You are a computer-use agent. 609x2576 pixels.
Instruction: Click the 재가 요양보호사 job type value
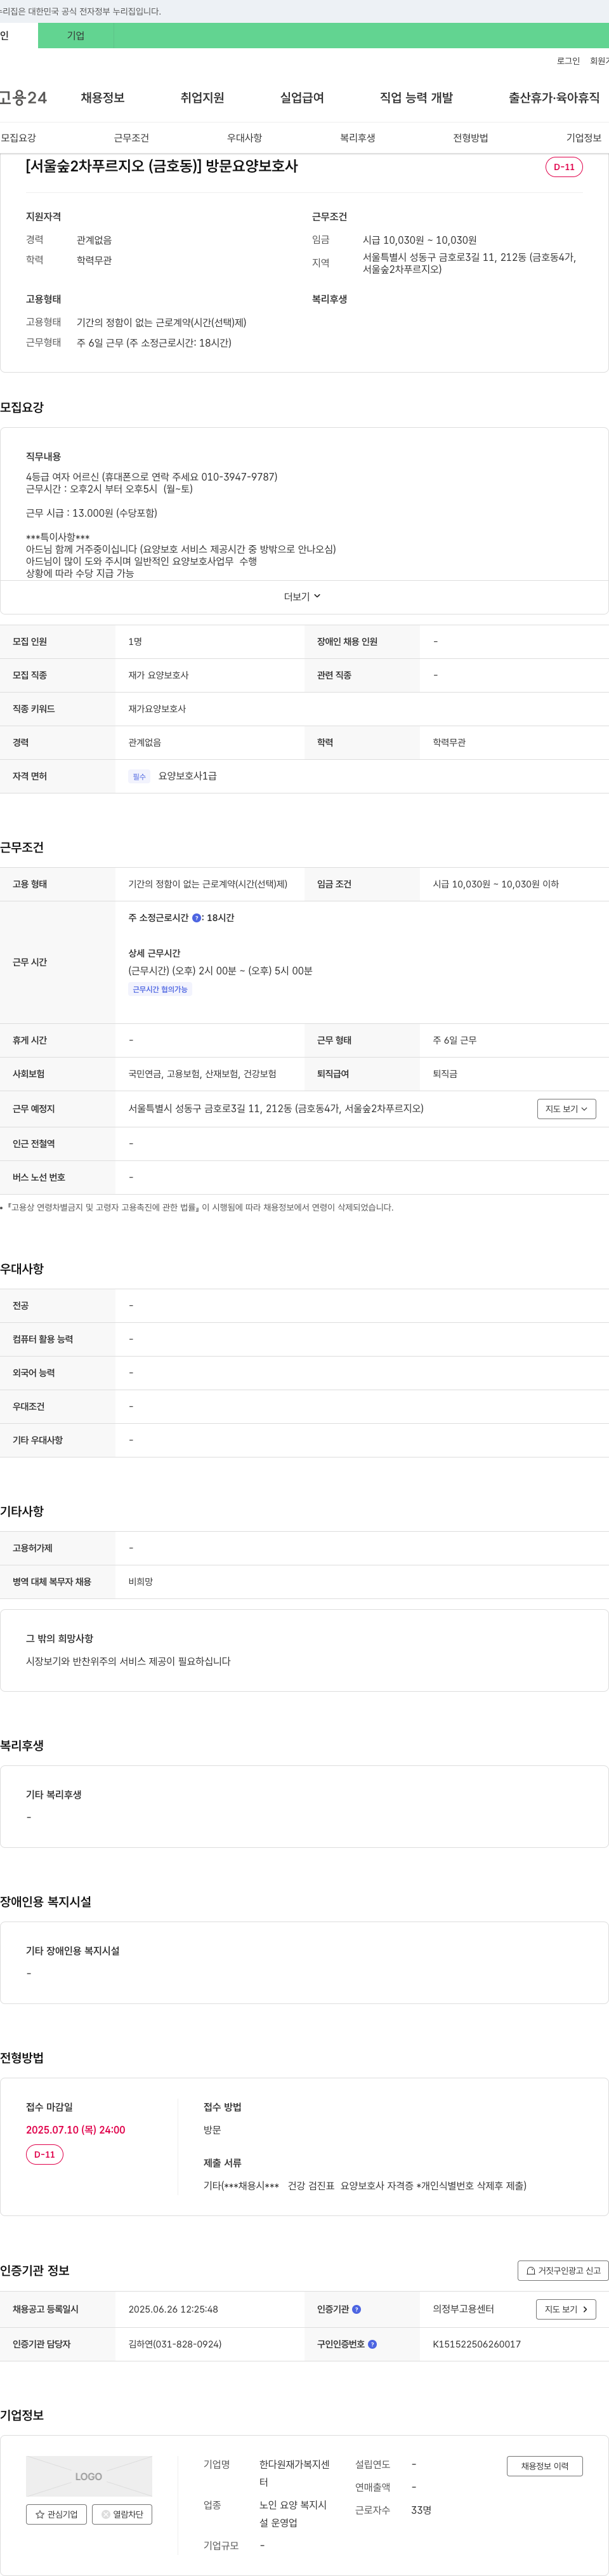coord(158,675)
